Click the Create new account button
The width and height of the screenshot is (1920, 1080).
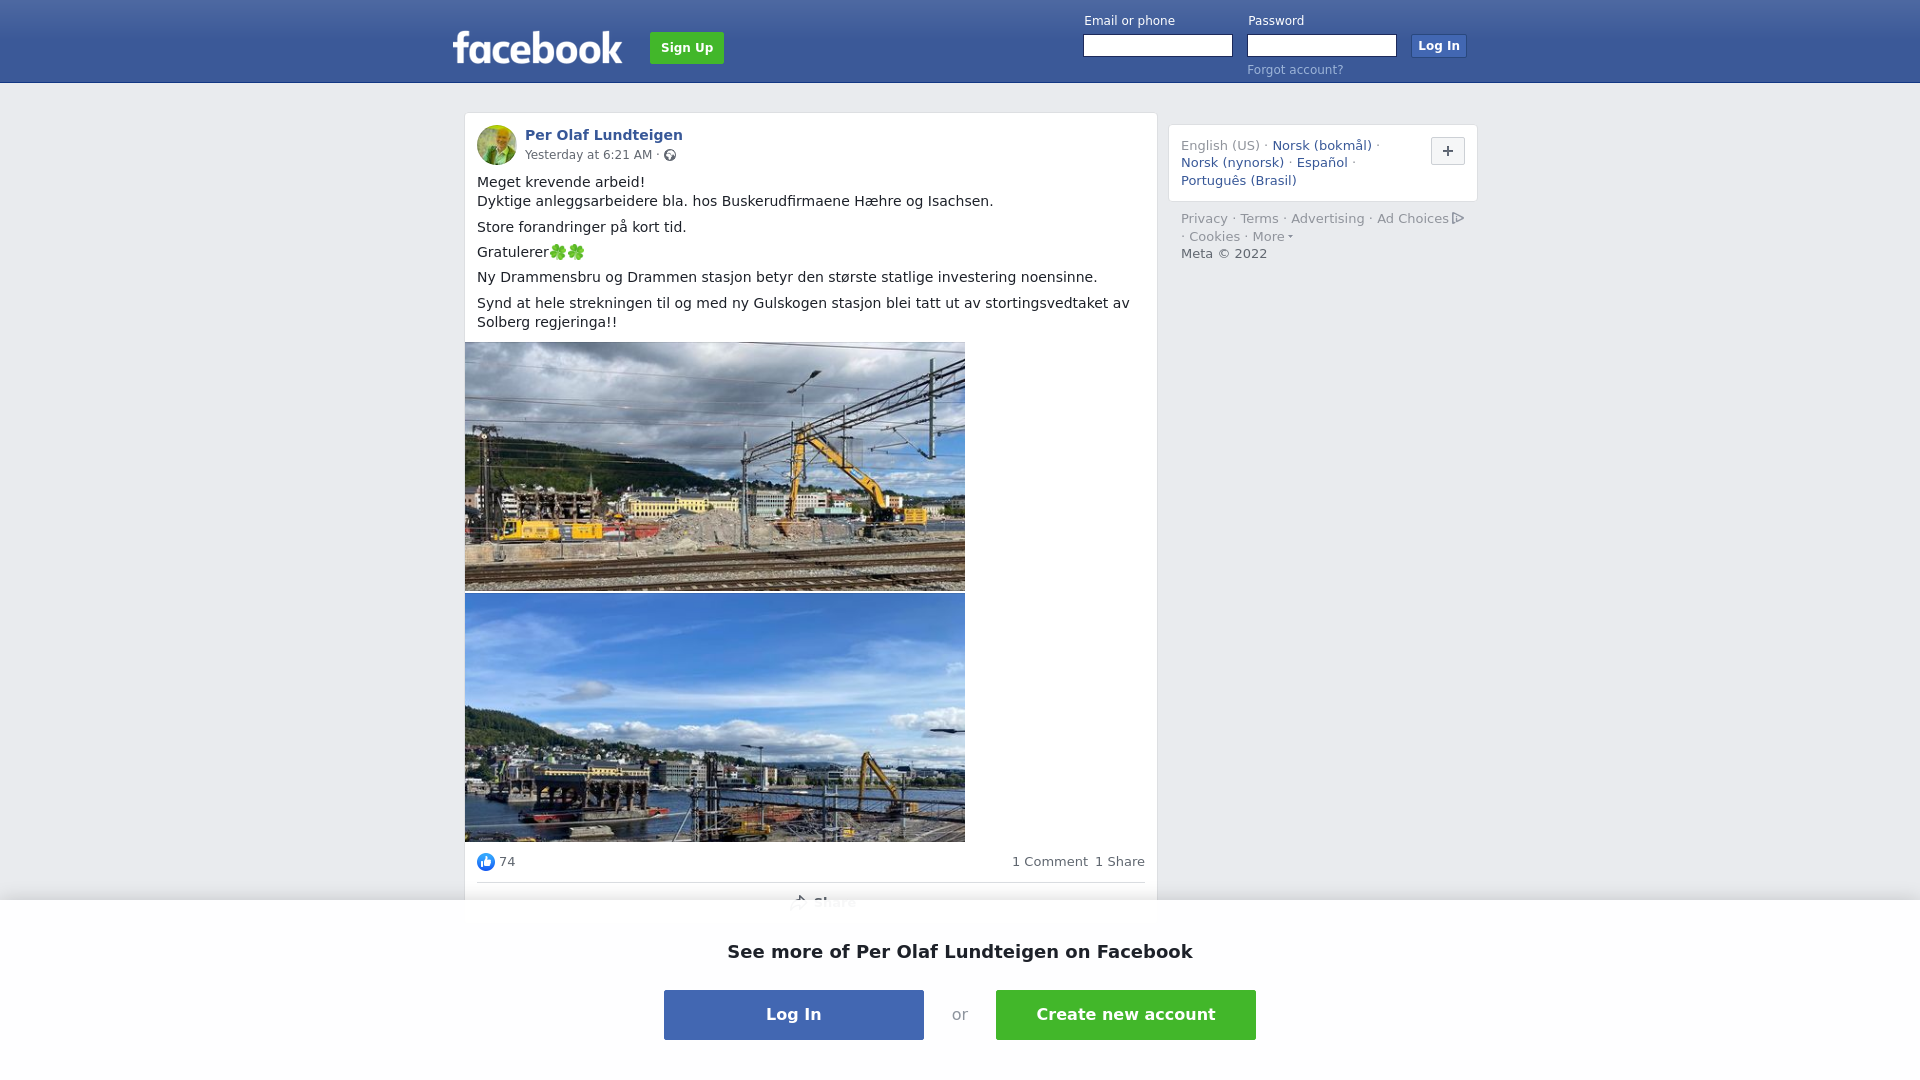(x=1126, y=1015)
